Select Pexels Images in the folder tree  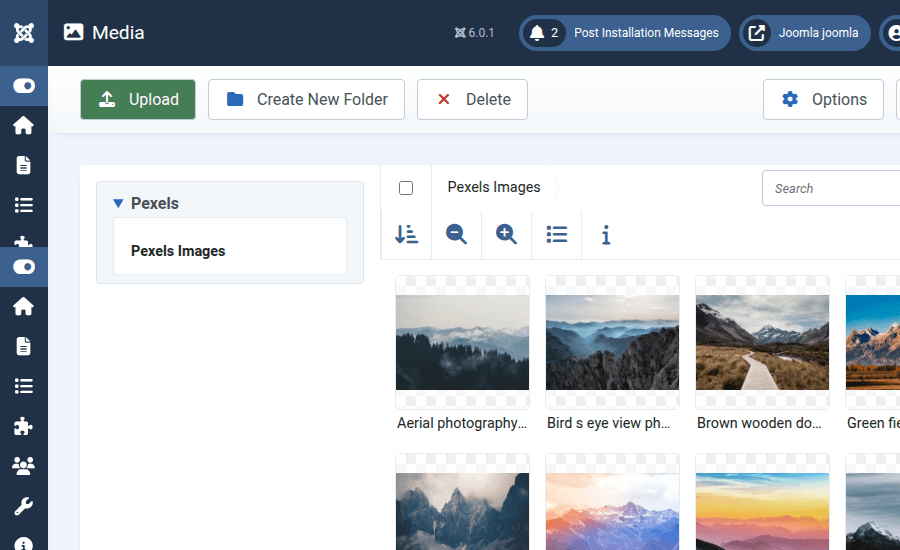[178, 251]
